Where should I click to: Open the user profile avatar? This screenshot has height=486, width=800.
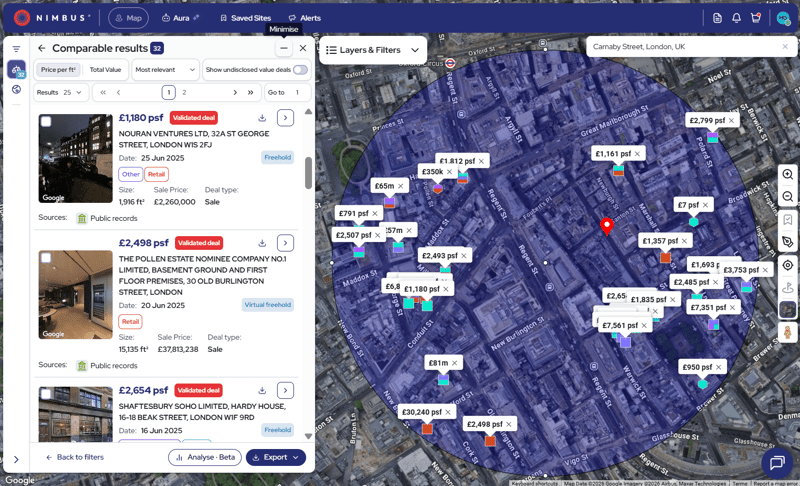click(x=783, y=18)
